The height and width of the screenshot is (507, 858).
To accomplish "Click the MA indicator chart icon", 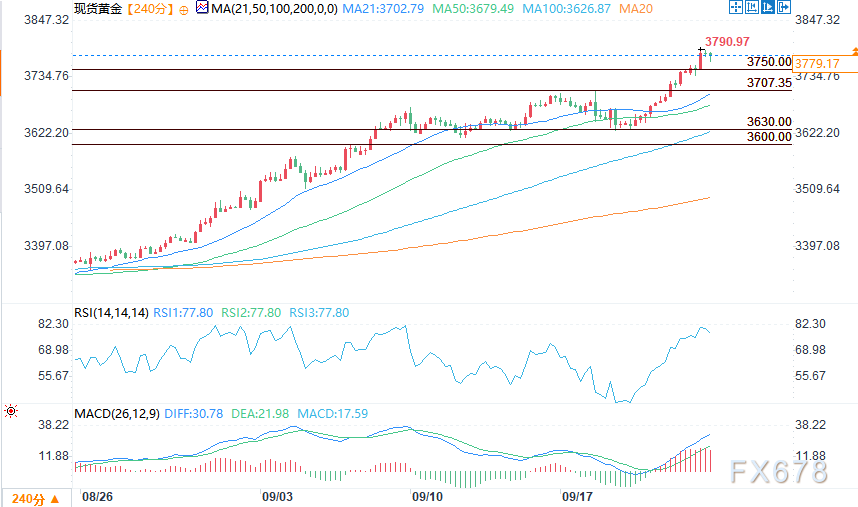I will coord(201,9).
